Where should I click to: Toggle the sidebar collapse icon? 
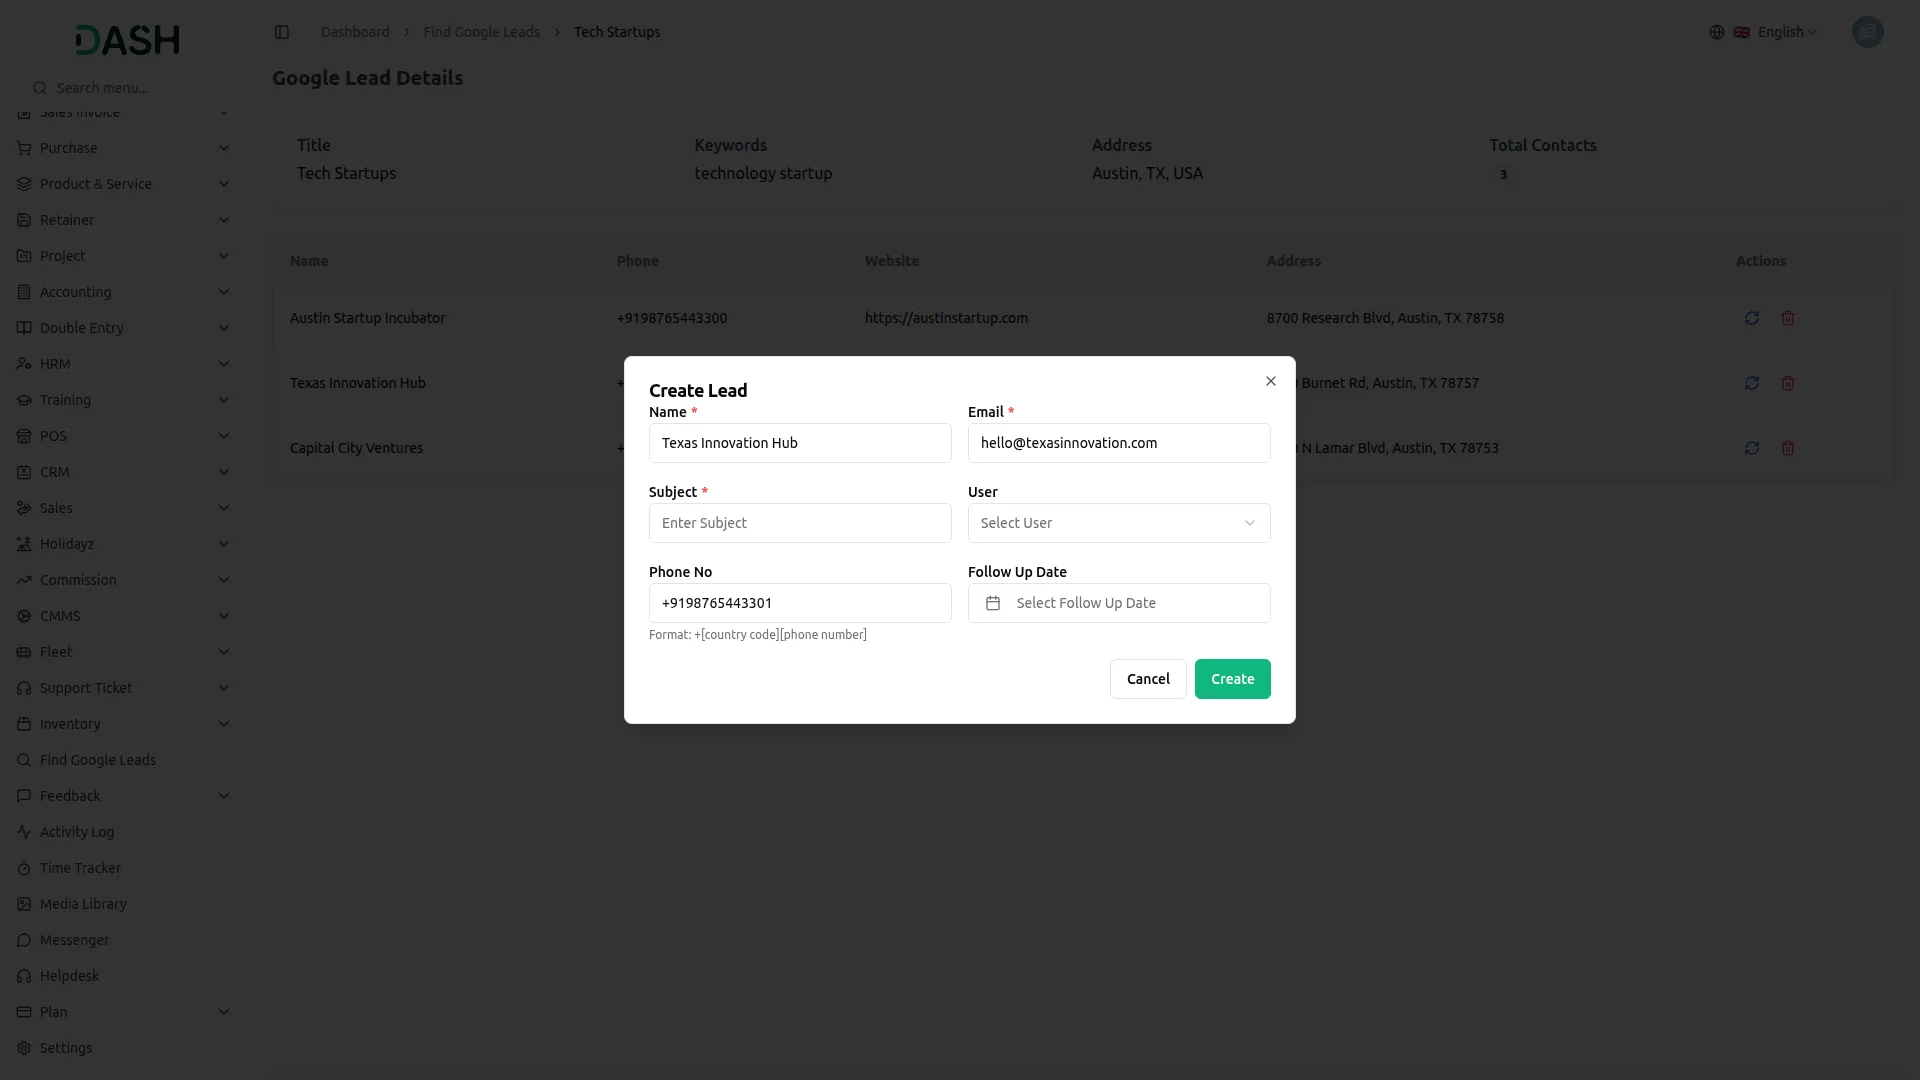coord(282,32)
